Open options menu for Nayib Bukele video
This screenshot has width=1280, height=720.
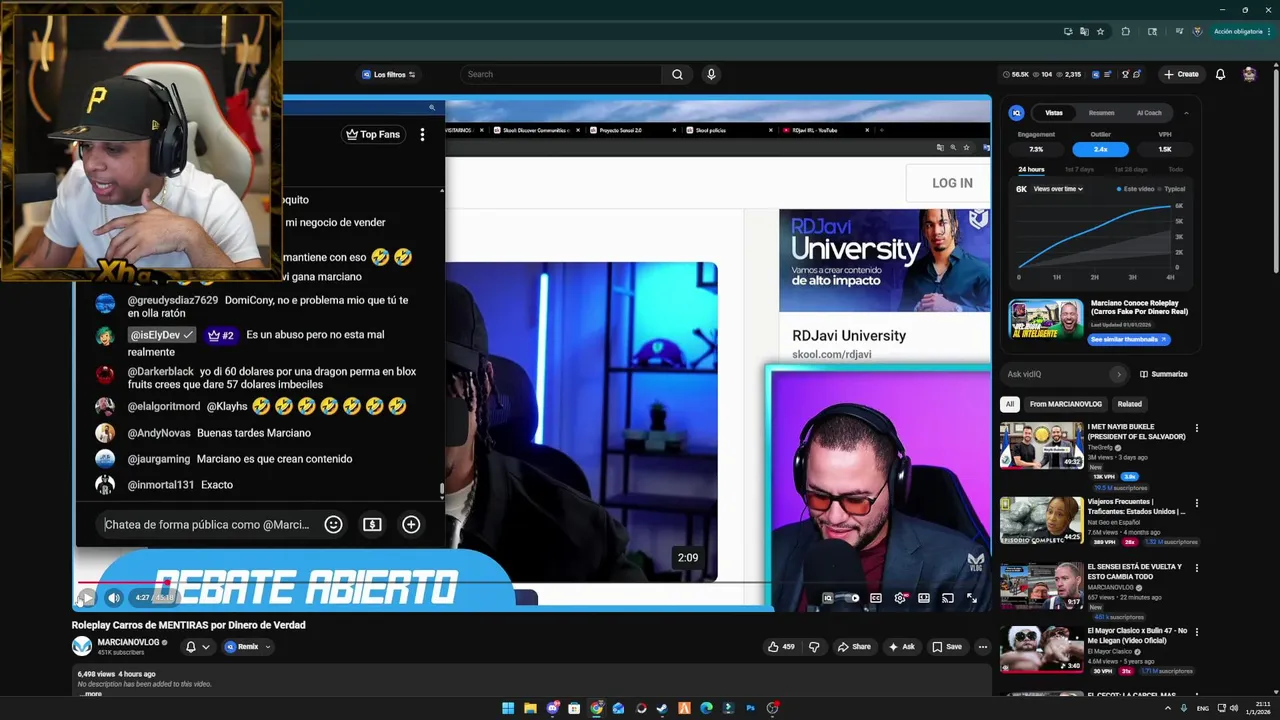1196,429
